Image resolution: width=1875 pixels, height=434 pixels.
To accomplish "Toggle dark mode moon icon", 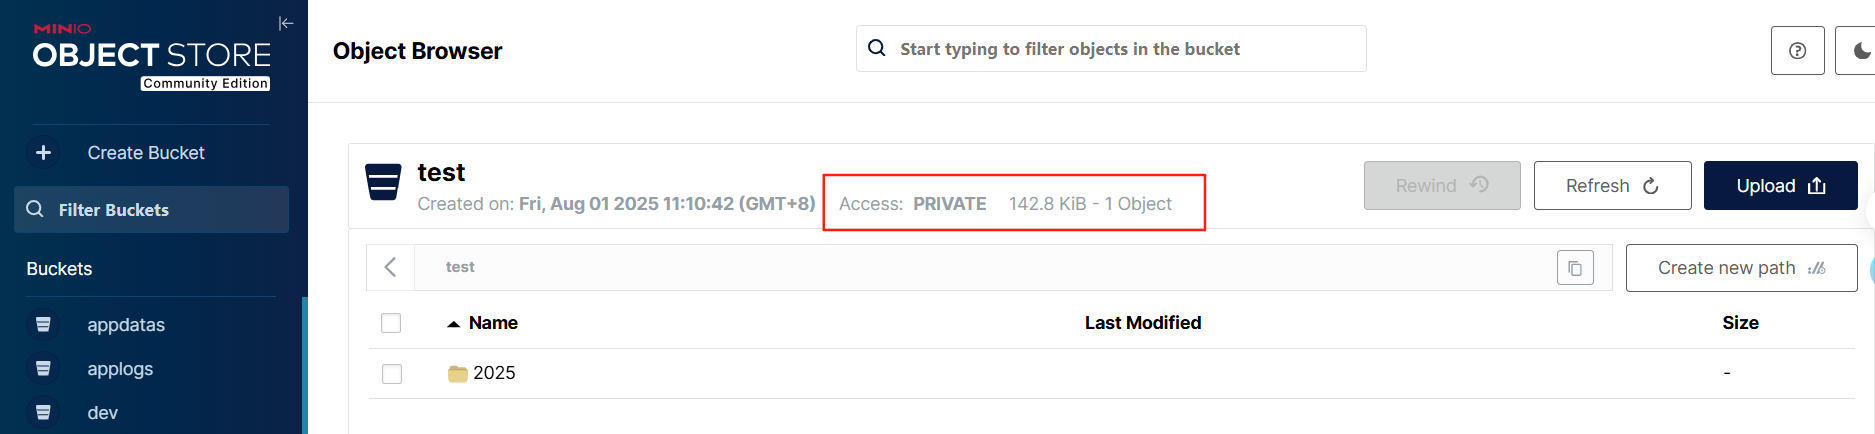I will point(1860,51).
